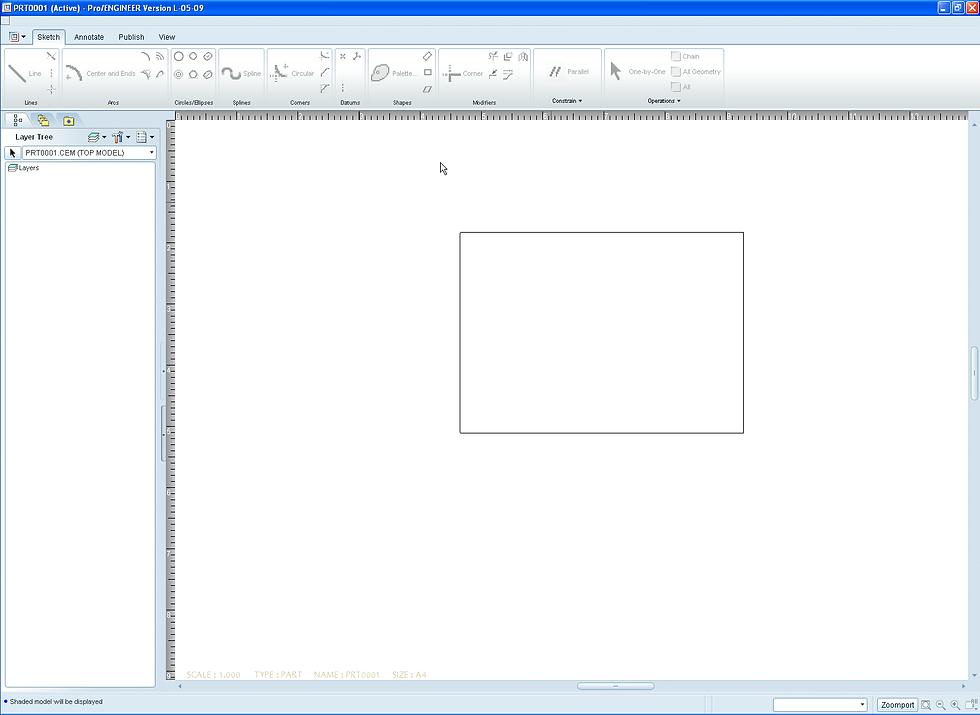Enable the All Geometry checkbox
The height and width of the screenshot is (715, 980).
click(676, 72)
